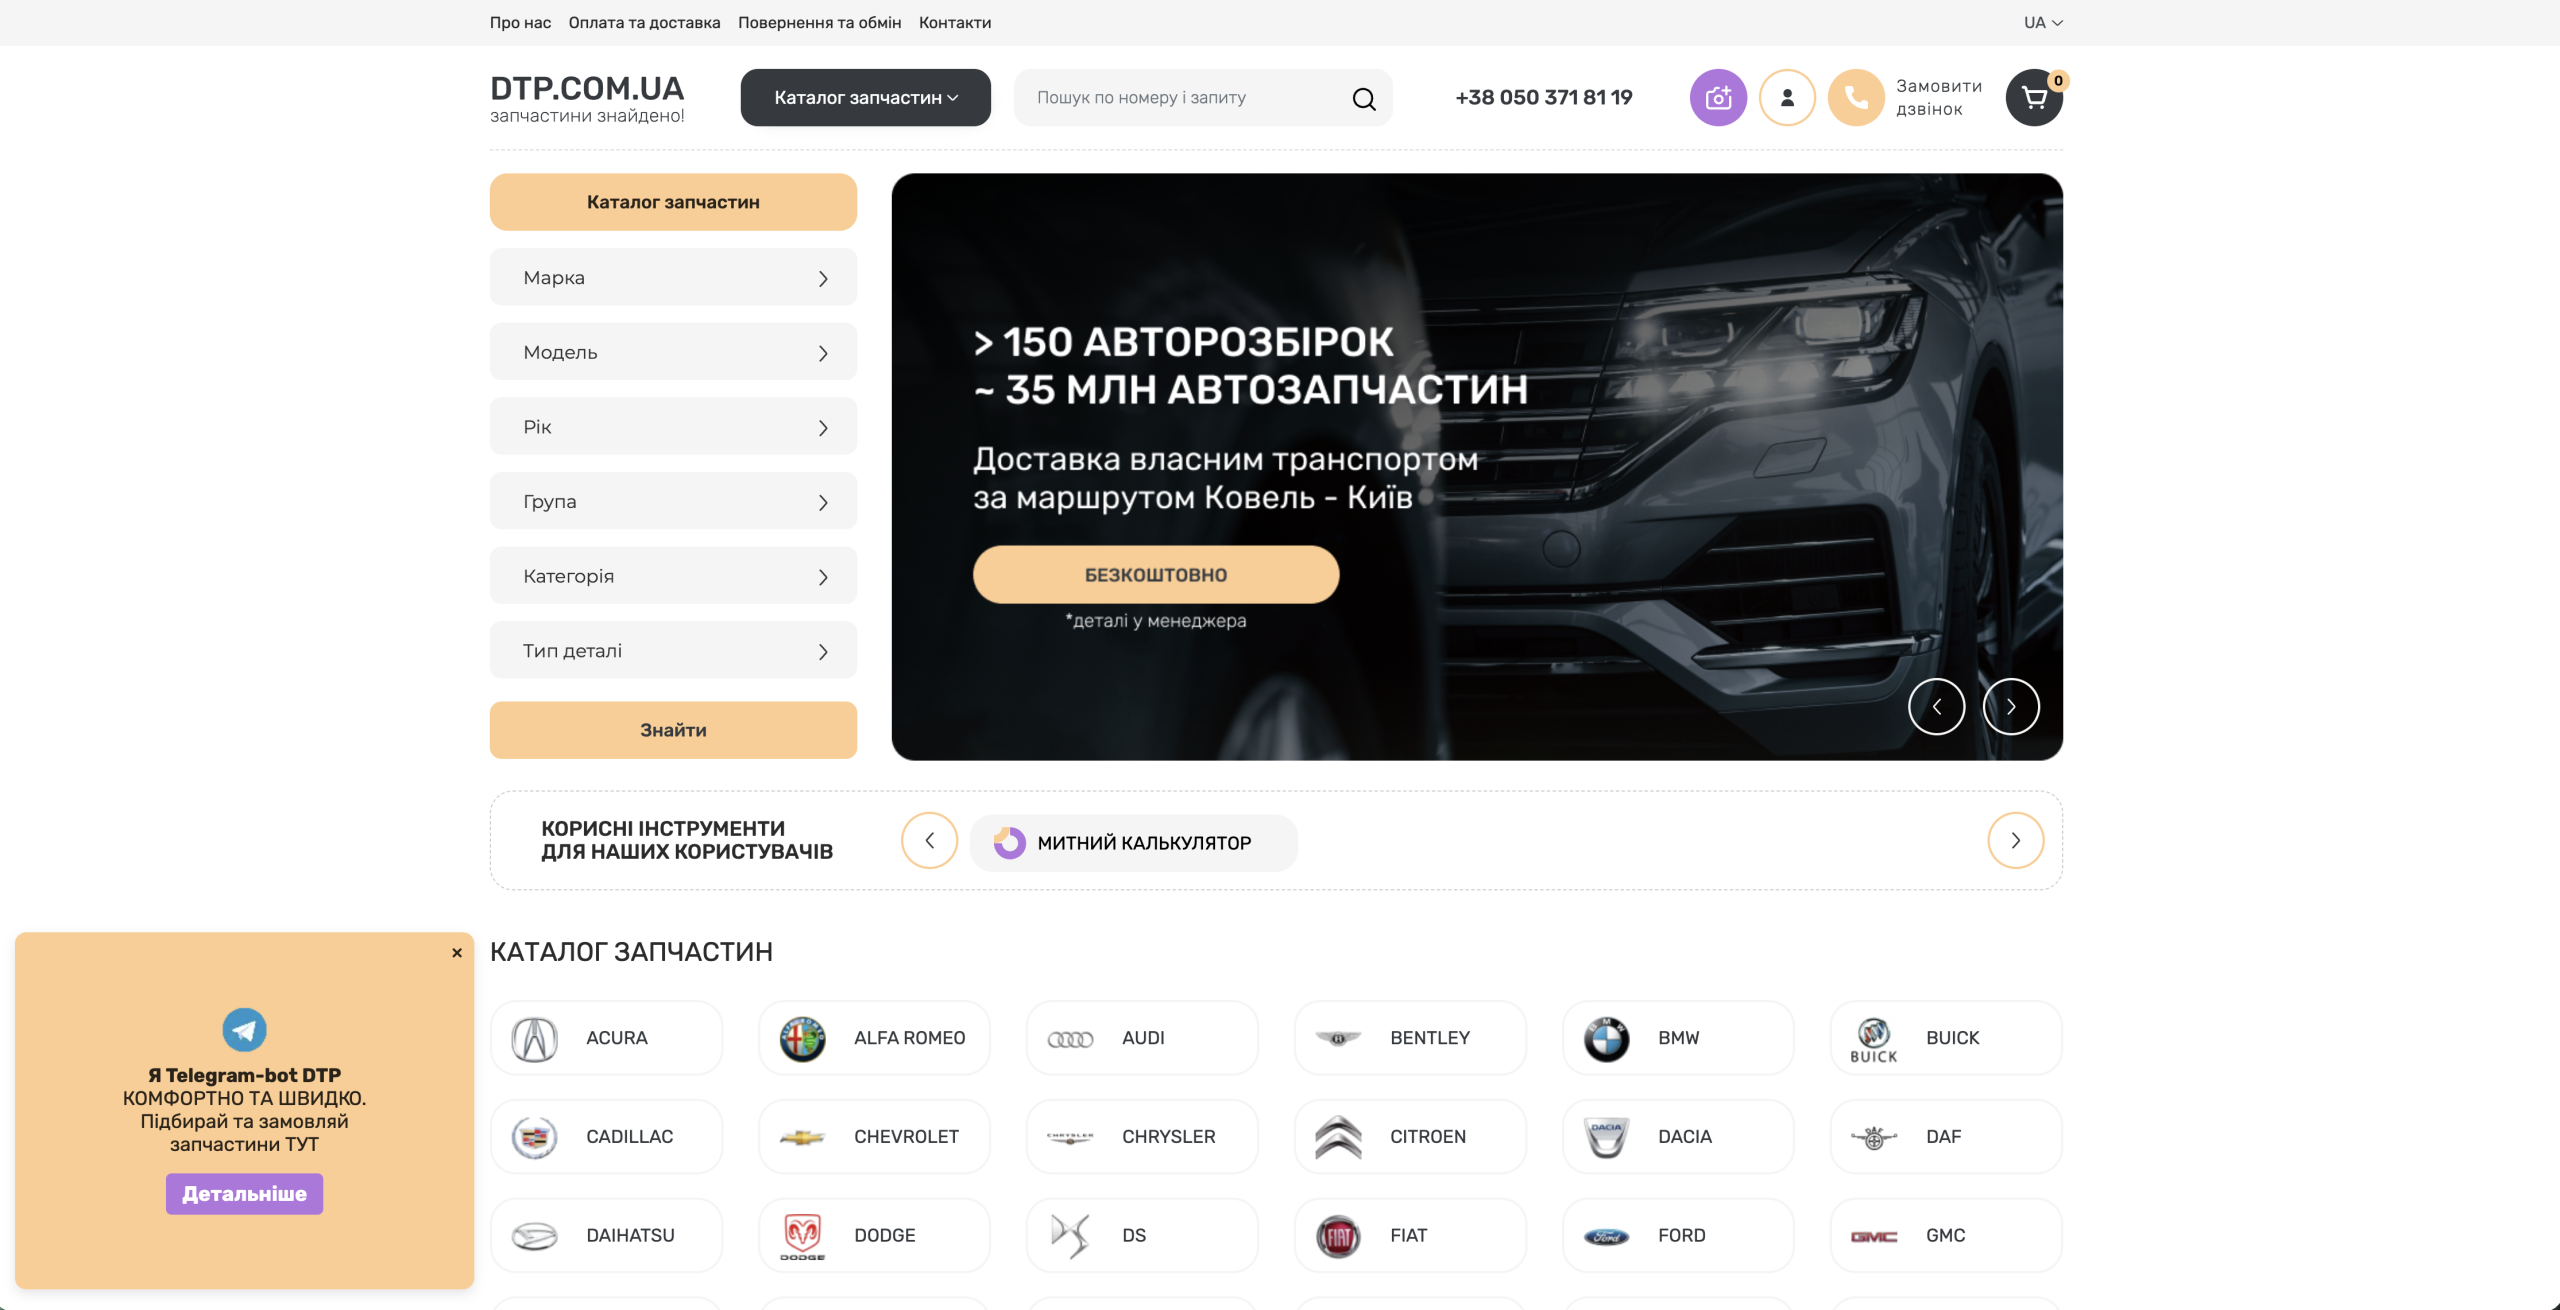Open the UA language dropdown

click(2043, 22)
